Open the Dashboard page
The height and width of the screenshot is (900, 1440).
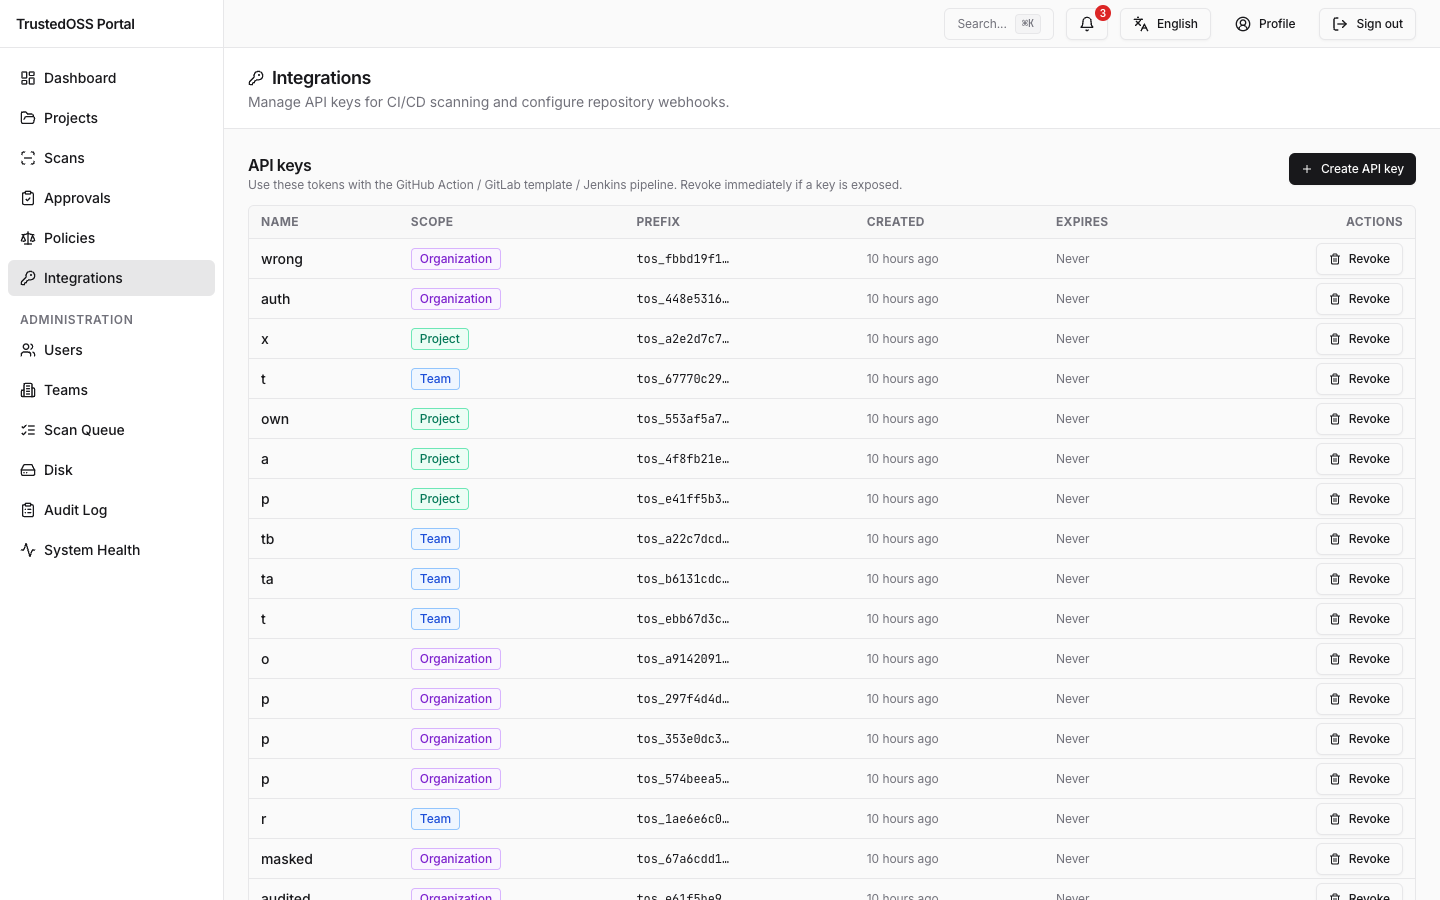pyautogui.click(x=111, y=78)
